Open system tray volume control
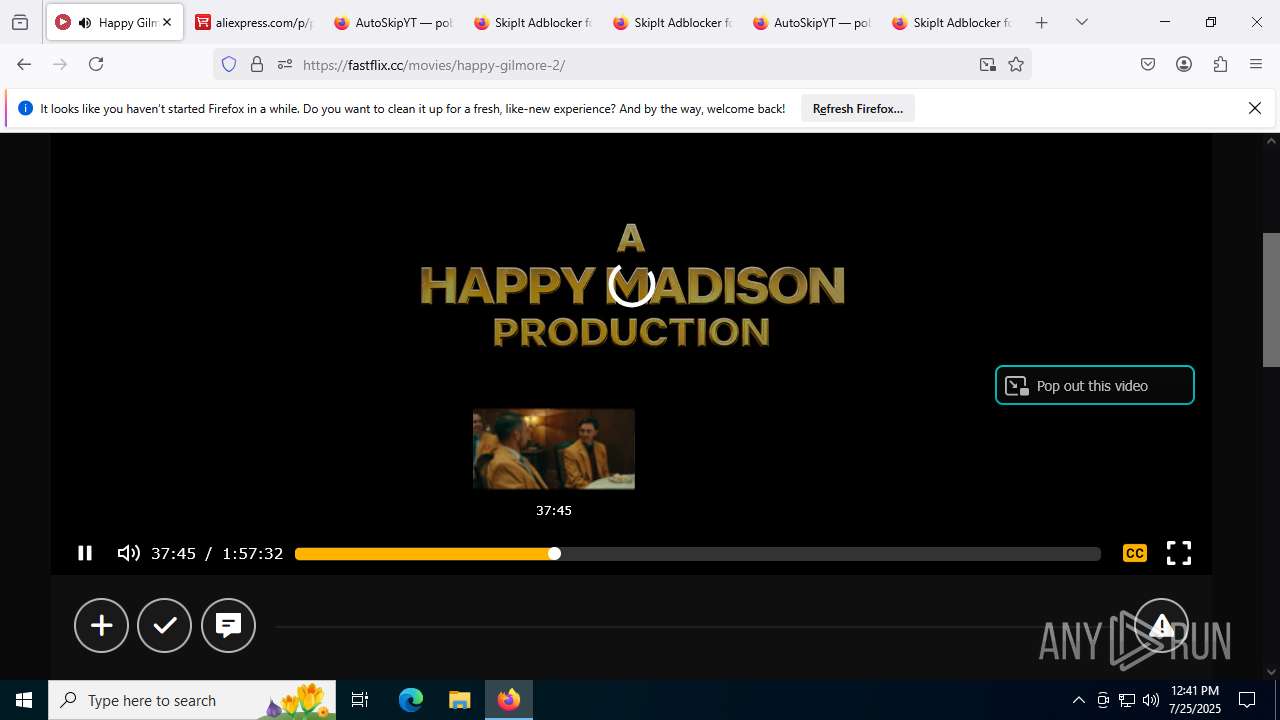 [1151, 700]
